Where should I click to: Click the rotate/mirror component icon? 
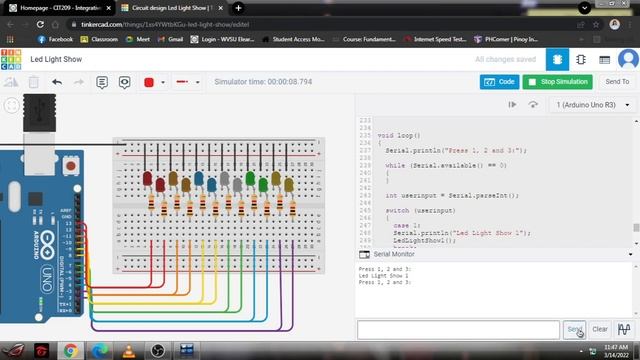[11, 82]
